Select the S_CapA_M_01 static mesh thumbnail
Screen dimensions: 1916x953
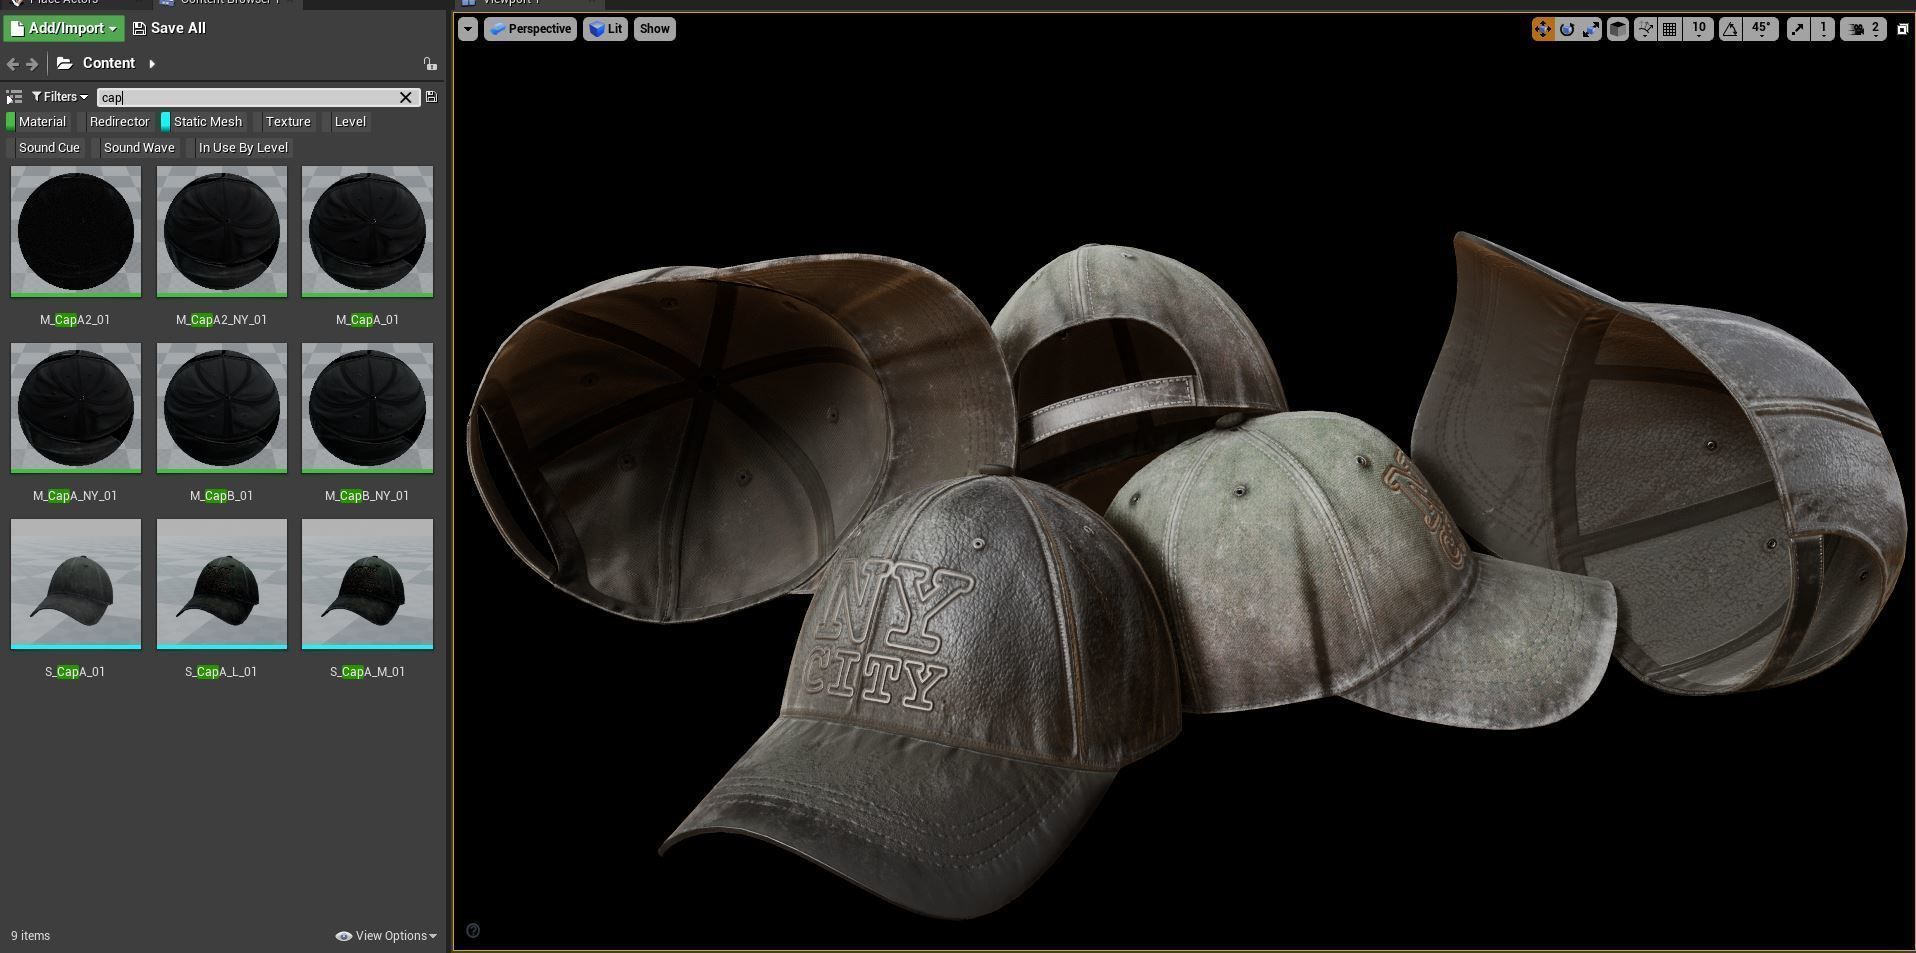[367, 584]
